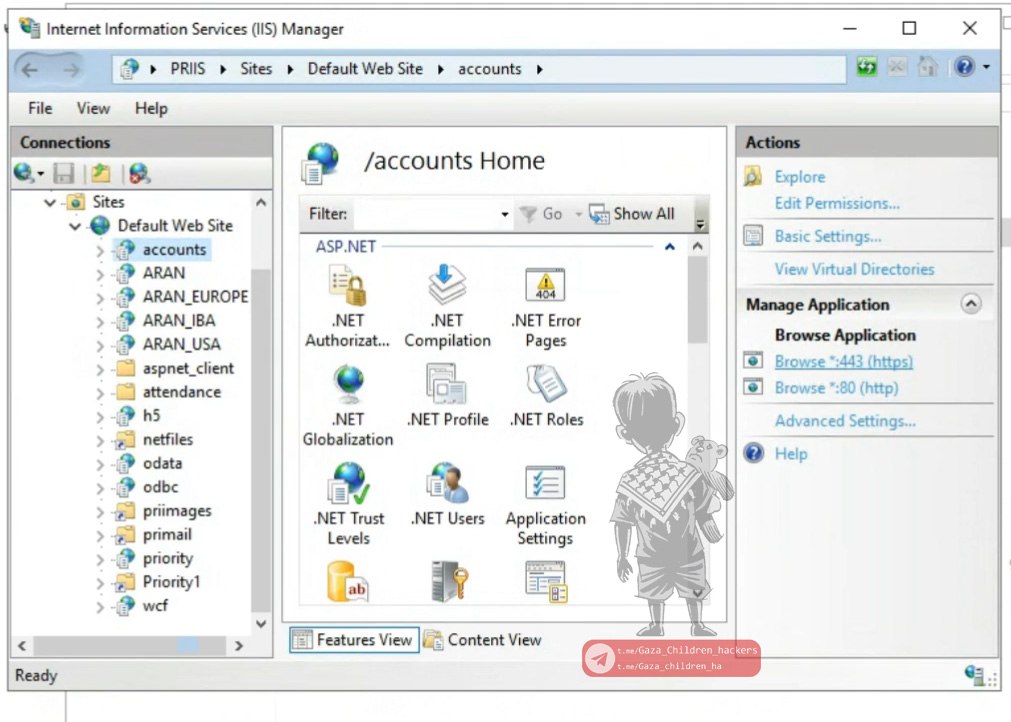Open the .NET Users feature icon
This screenshot has height=722, width=1011.
point(447,486)
